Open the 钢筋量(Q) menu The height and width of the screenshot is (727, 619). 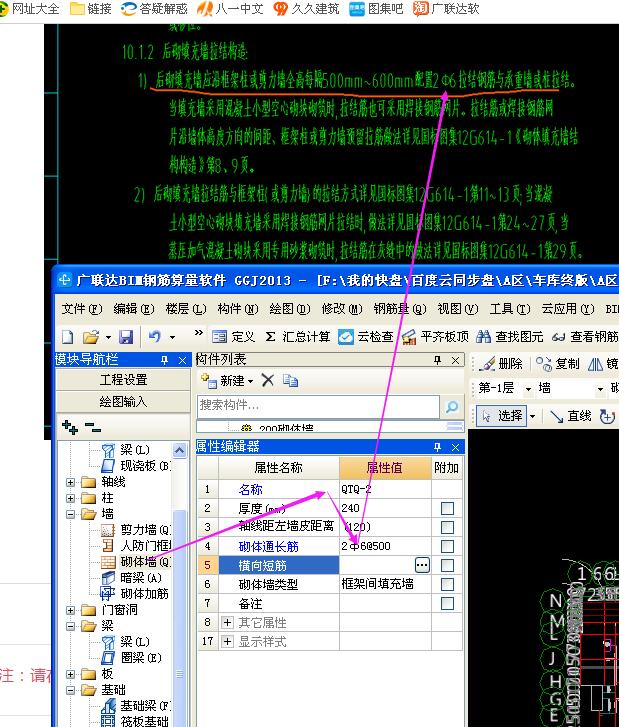click(x=399, y=309)
